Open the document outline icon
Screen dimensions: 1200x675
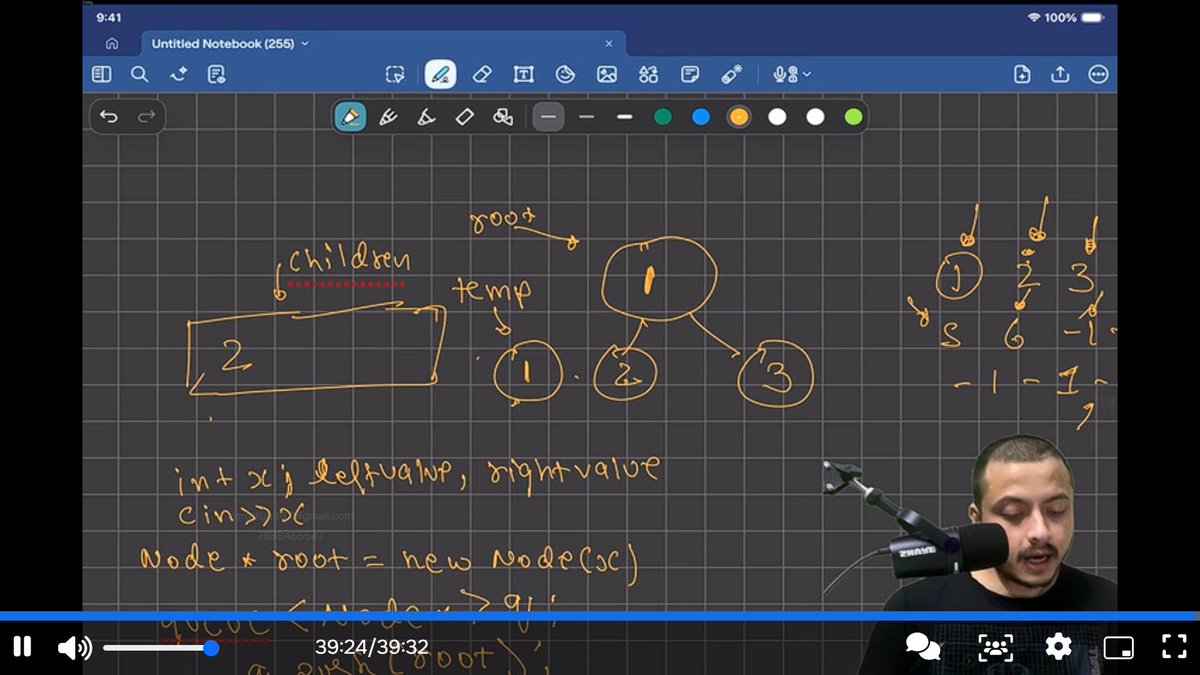tap(216, 74)
